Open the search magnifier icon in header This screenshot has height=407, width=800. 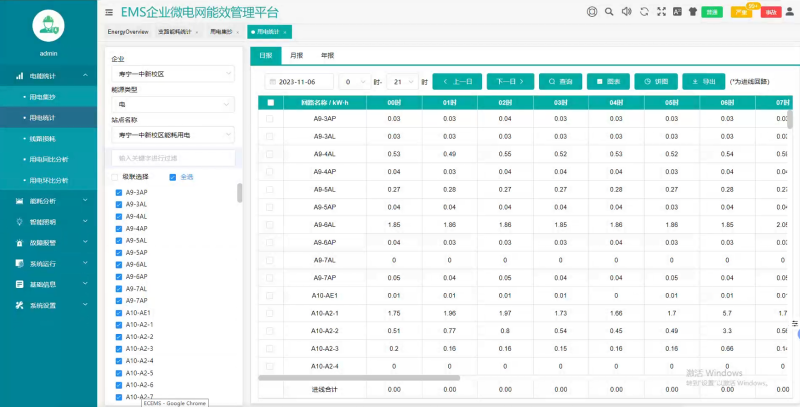tap(609, 12)
